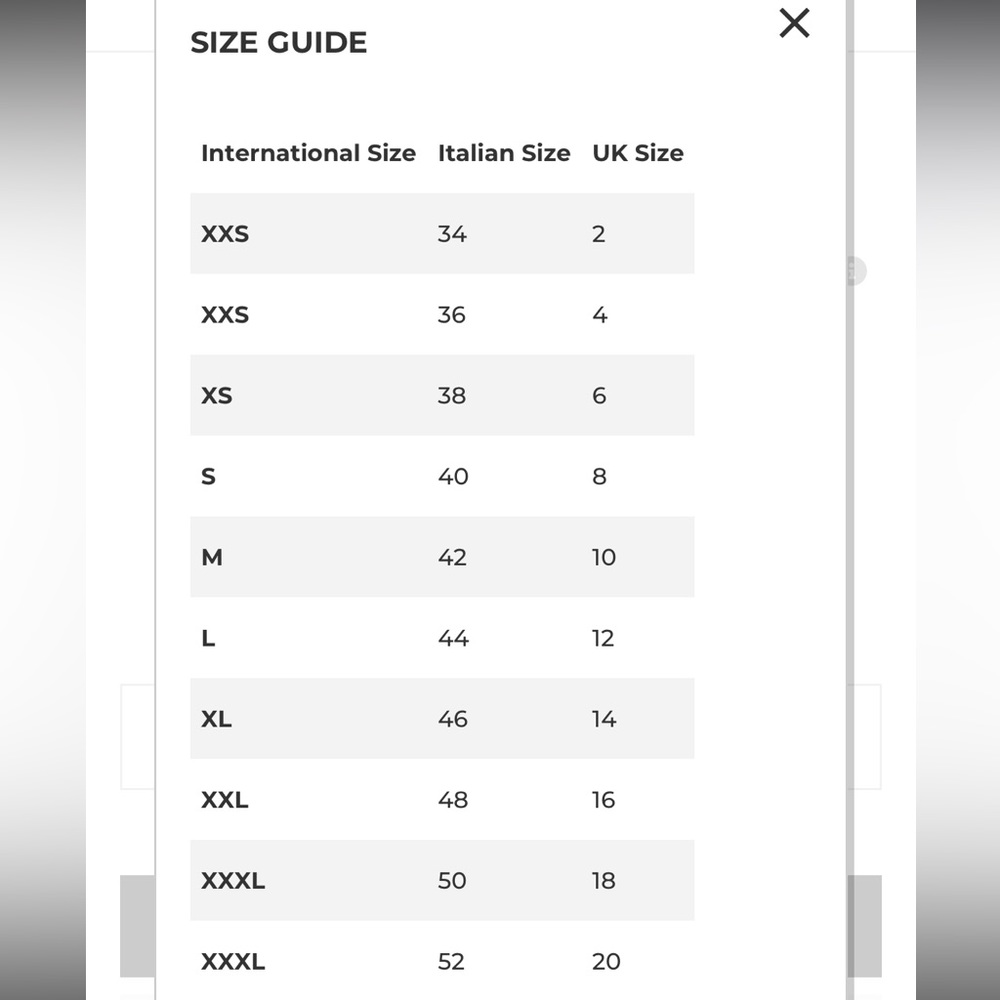Click the Italian Size column header
1000x1000 pixels.
(504, 153)
